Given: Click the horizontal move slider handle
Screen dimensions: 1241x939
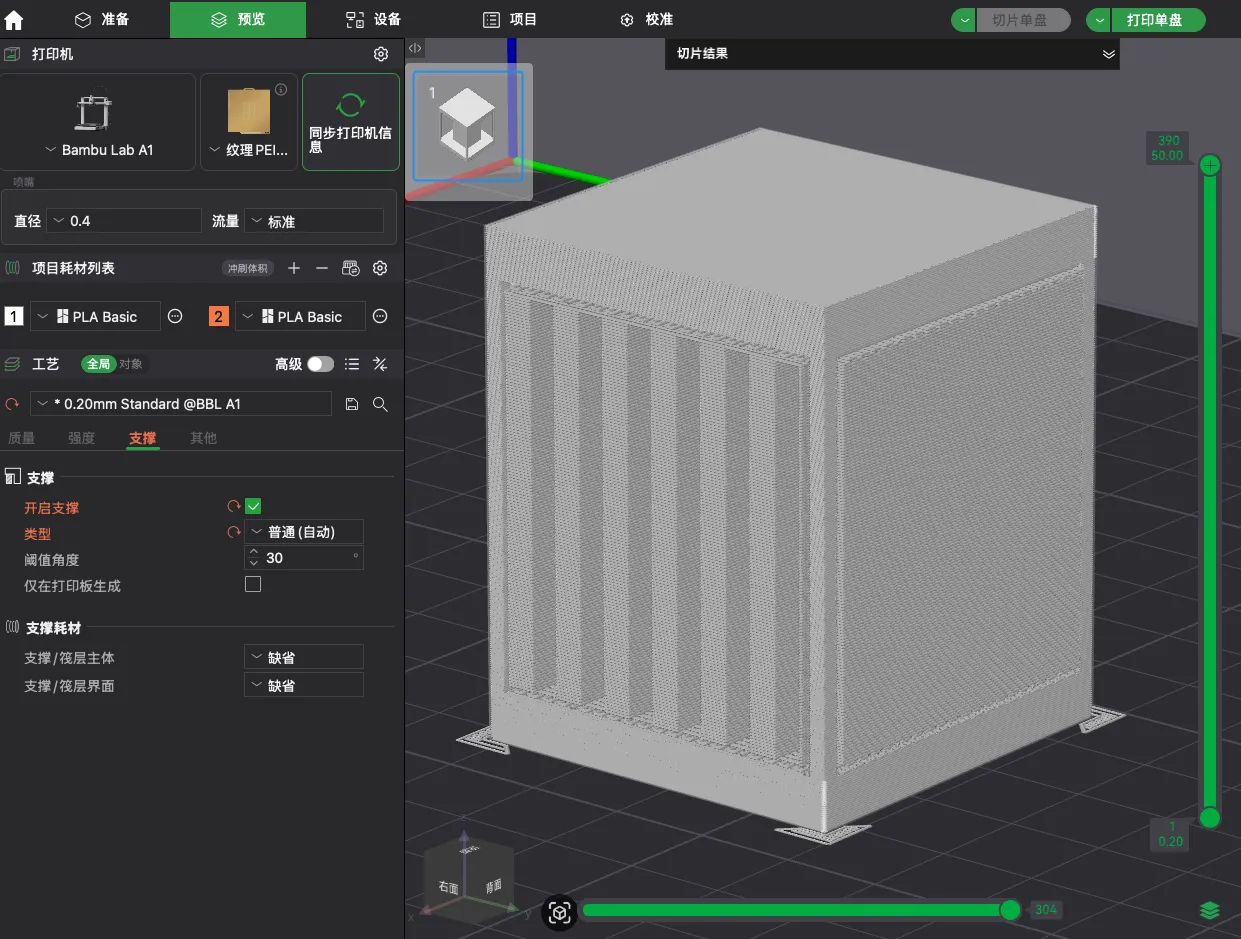Looking at the screenshot, I should point(1010,910).
